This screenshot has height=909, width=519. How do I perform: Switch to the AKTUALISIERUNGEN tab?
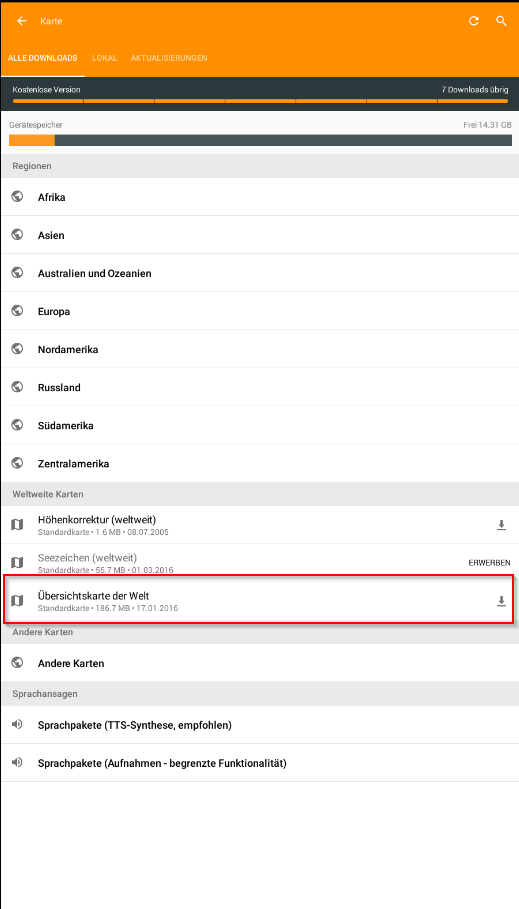pos(169,58)
